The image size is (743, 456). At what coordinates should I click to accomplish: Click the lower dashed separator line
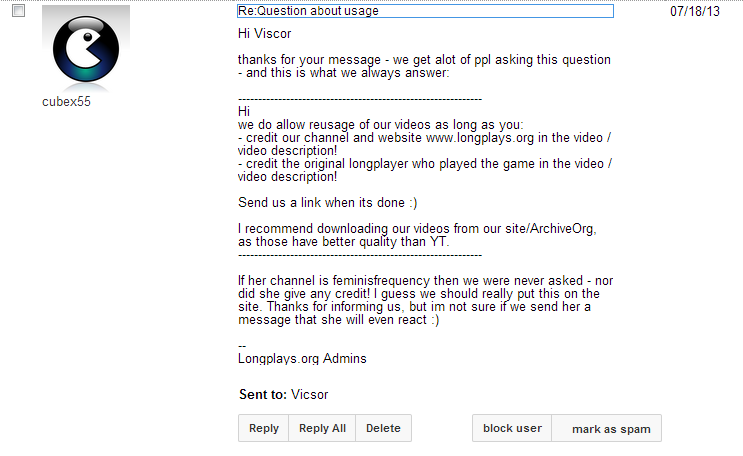[360, 255]
